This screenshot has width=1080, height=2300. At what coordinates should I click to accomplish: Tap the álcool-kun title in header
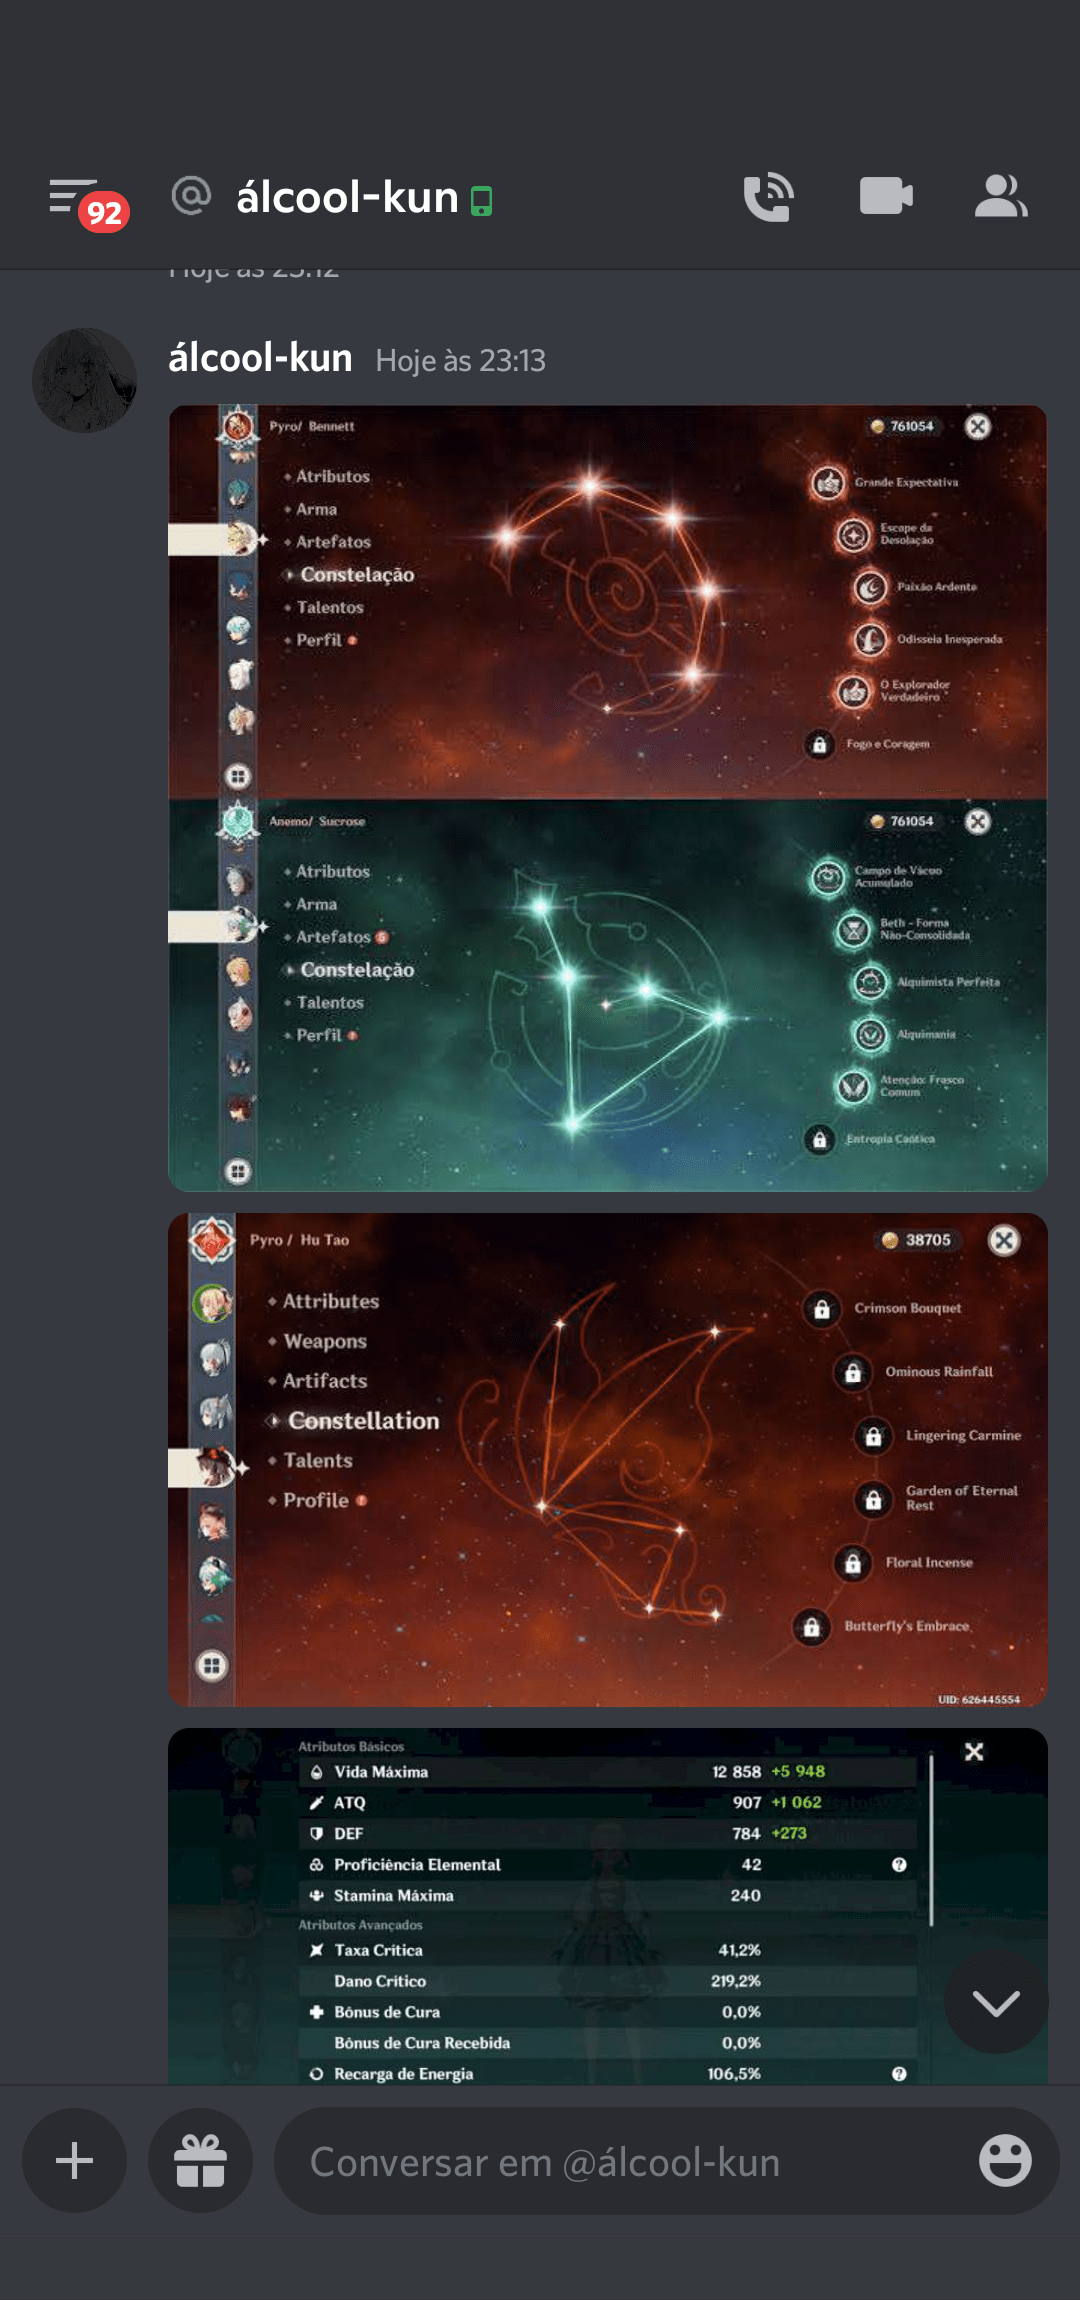pyautogui.click(x=347, y=197)
